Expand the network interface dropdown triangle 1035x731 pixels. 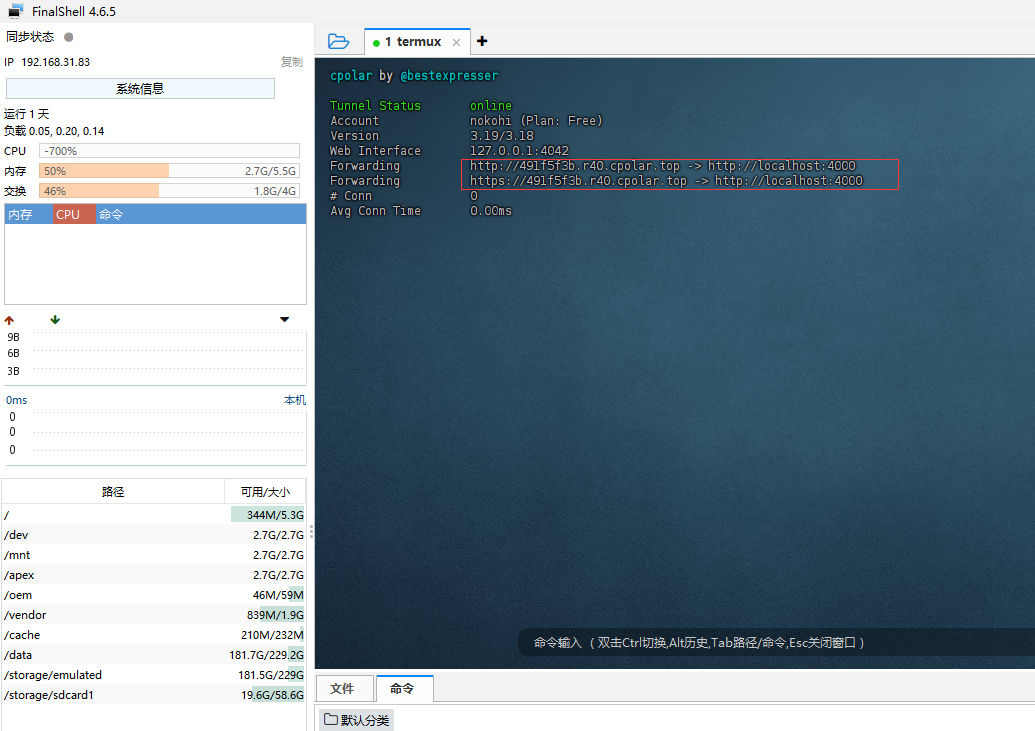click(284, 320)
